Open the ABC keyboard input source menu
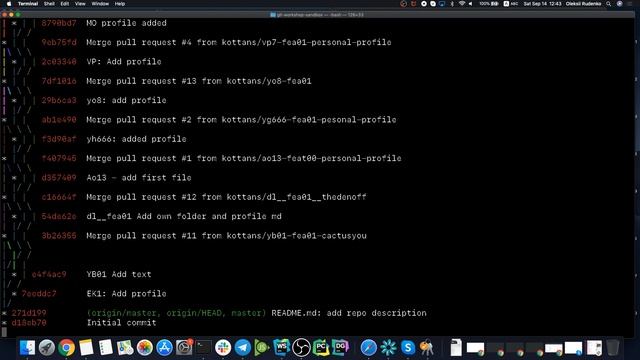640x360 pixels. point(511,4)
